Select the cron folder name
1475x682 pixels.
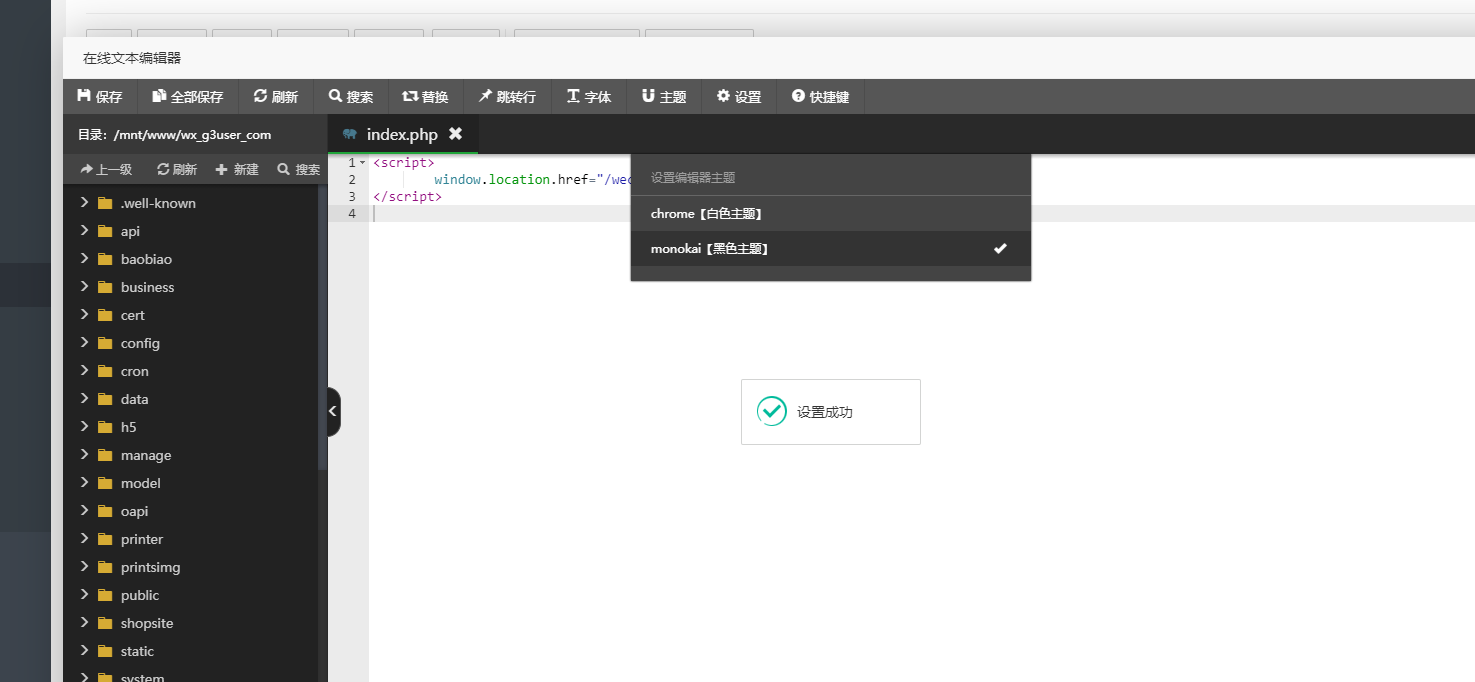[134, 371]
